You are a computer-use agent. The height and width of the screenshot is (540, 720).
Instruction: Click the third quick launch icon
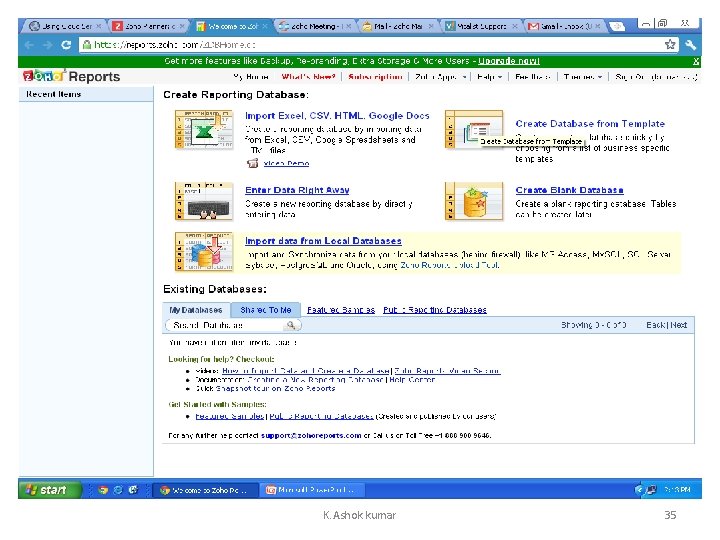[x=133, y=490]
